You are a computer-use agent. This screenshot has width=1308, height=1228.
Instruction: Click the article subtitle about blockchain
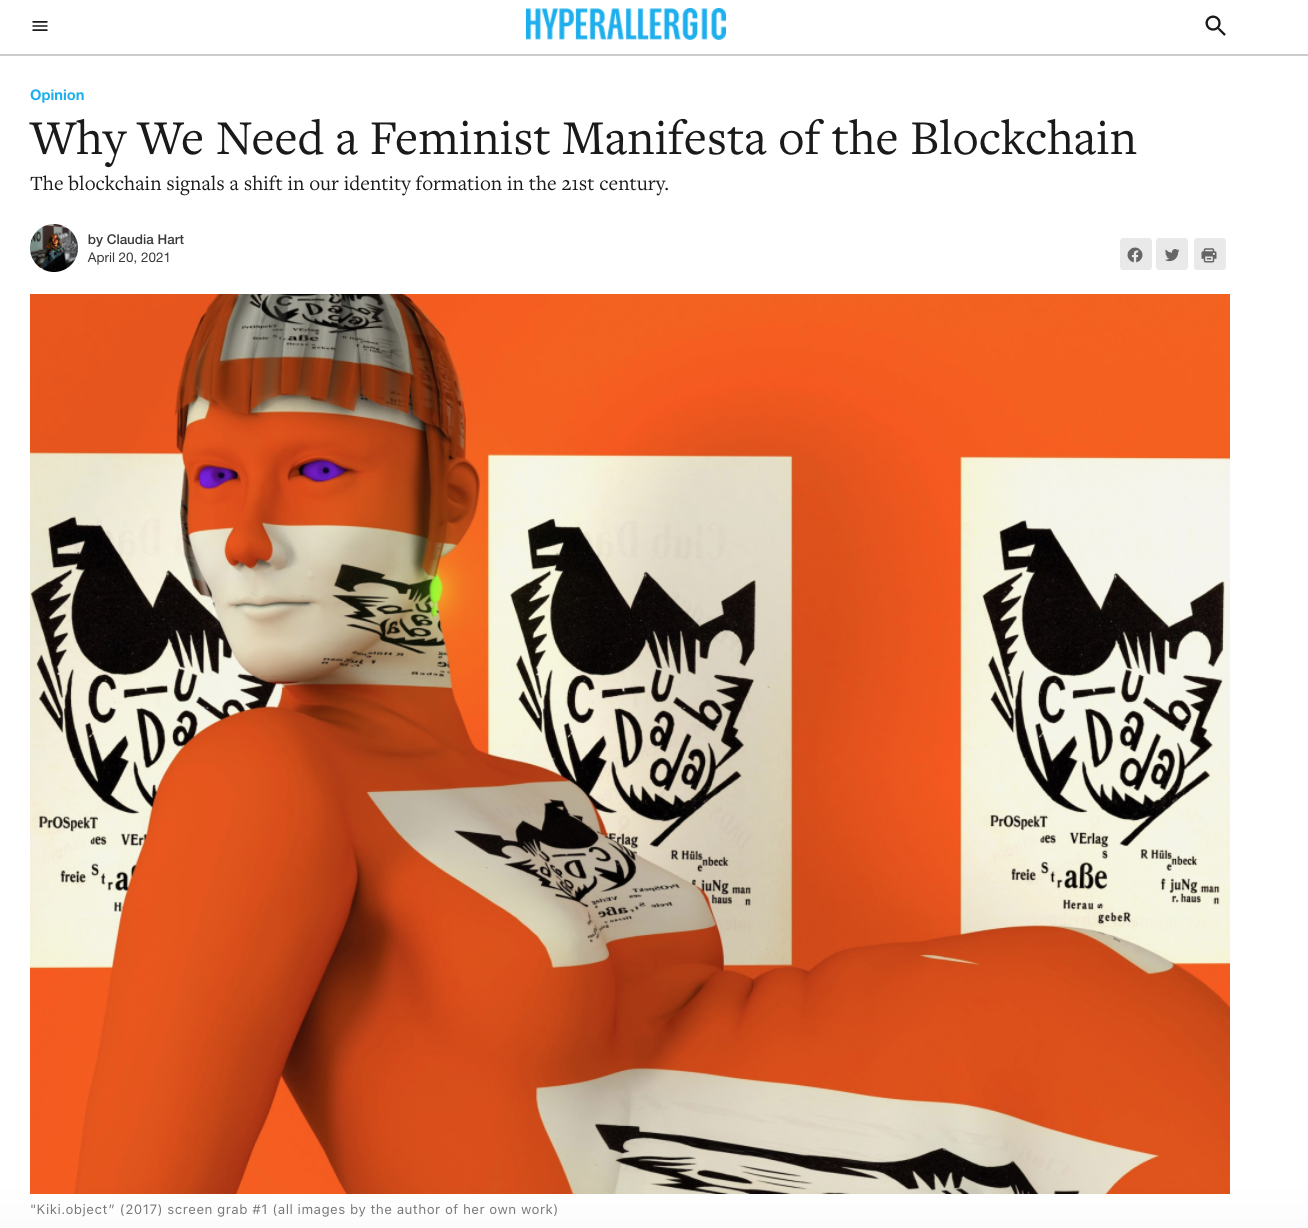tap(349, 183)
